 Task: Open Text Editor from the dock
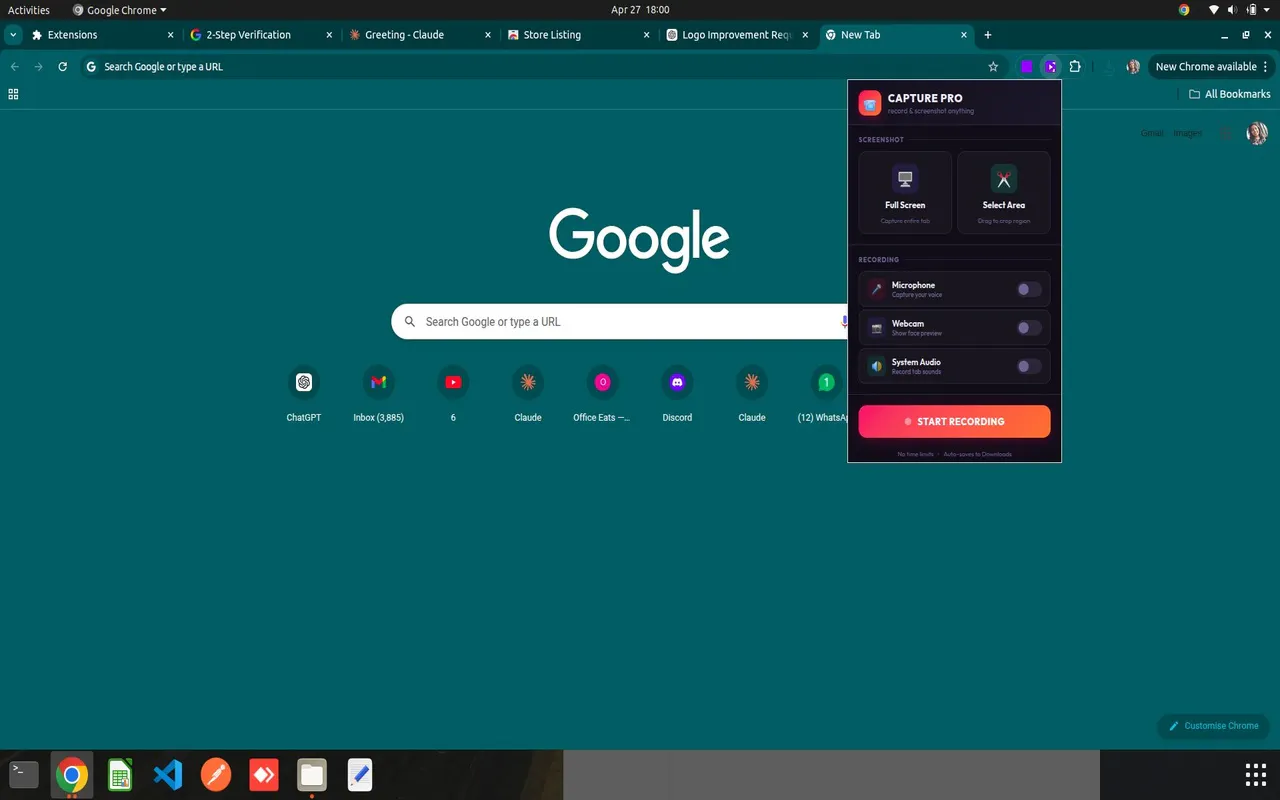[360, 775]
